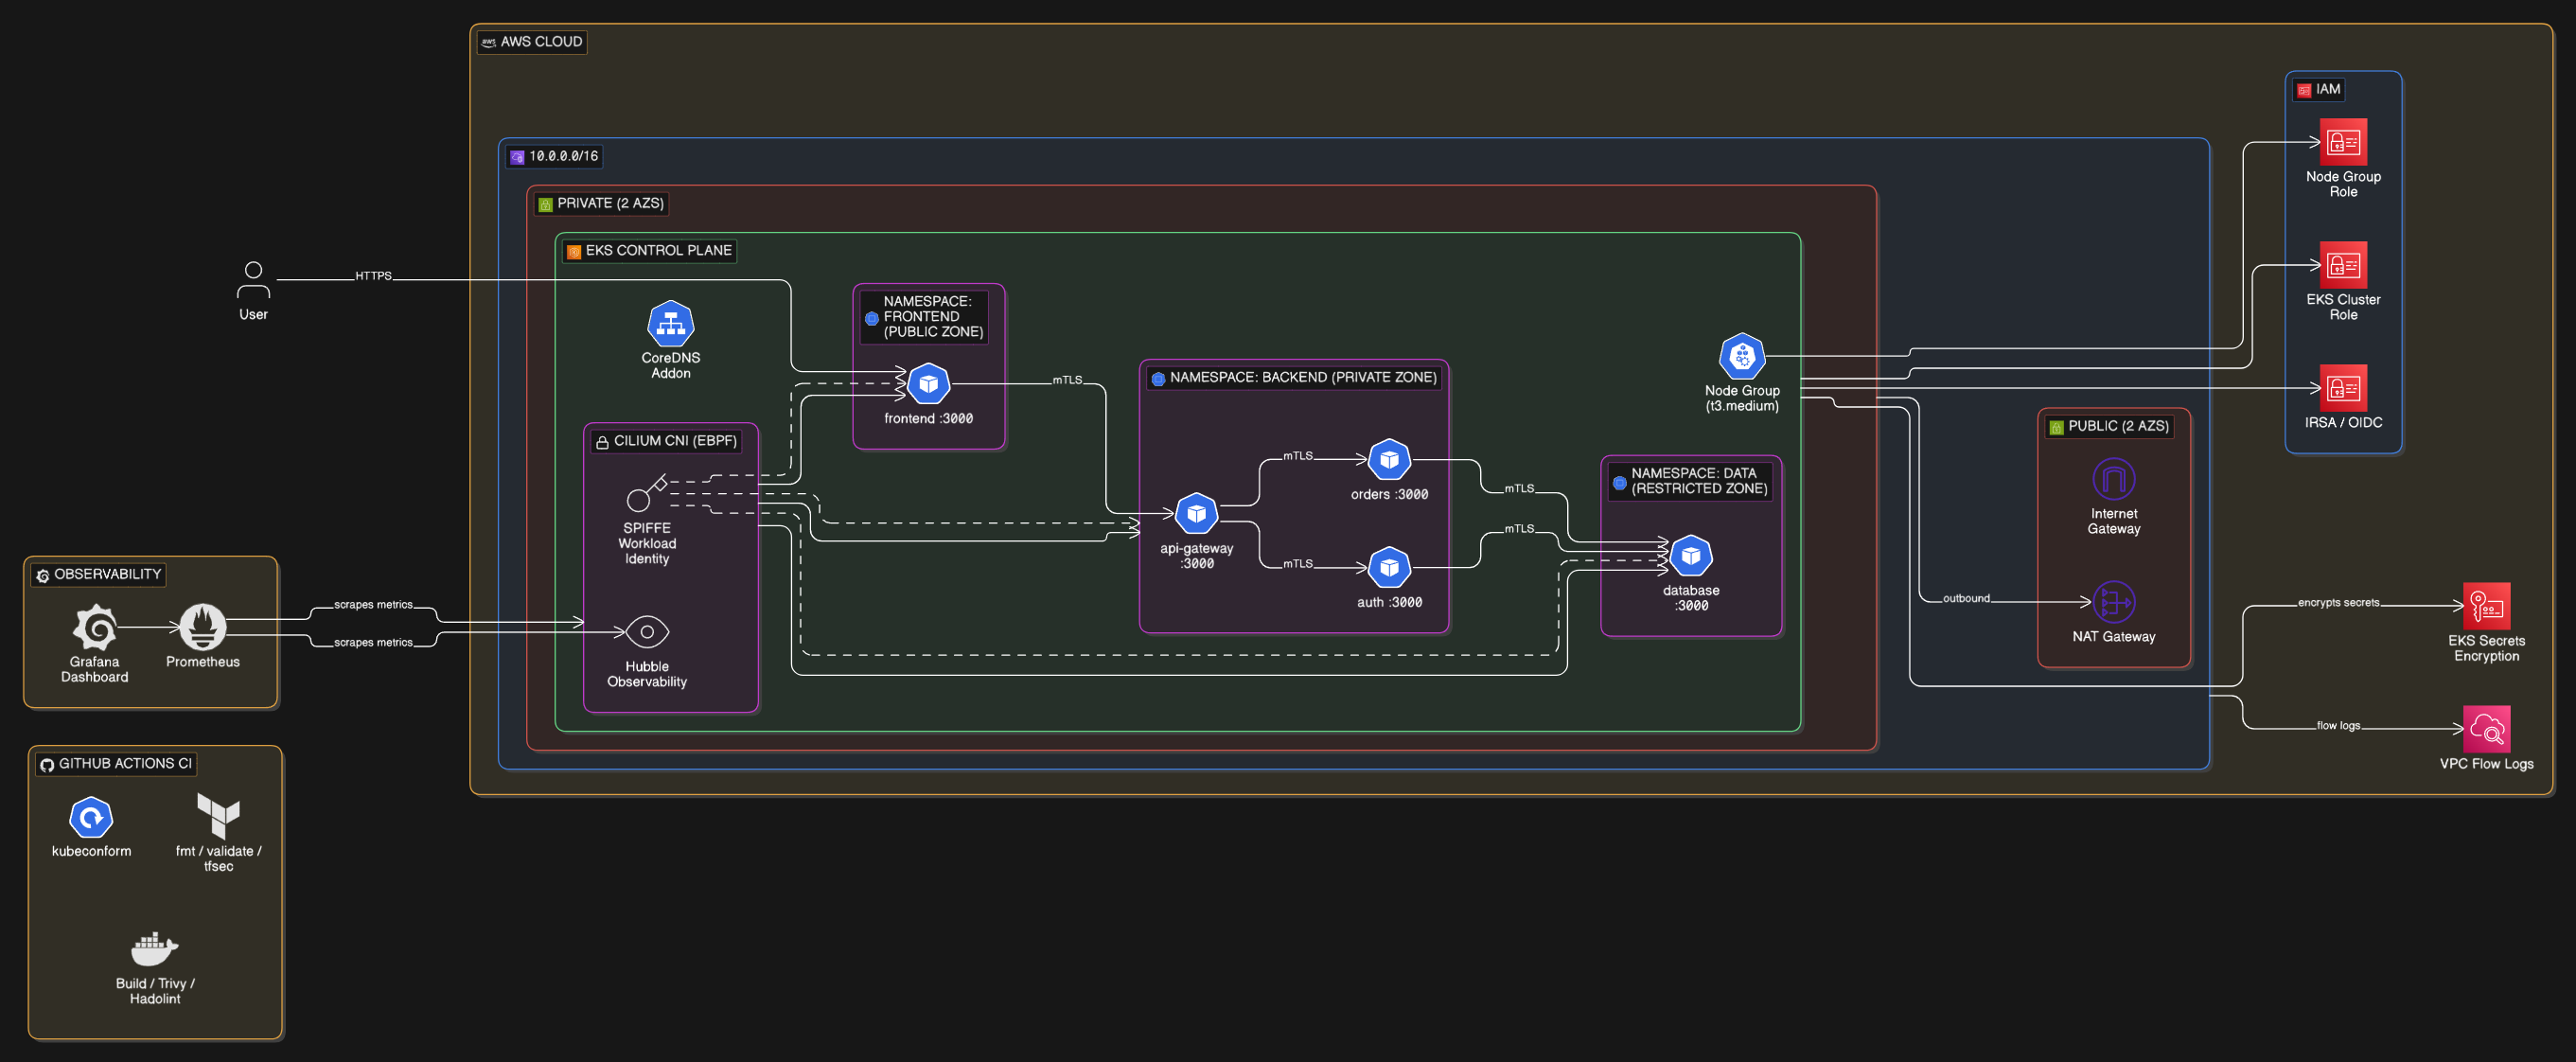Click the mTLS label after frontend

coord(1067,380)
